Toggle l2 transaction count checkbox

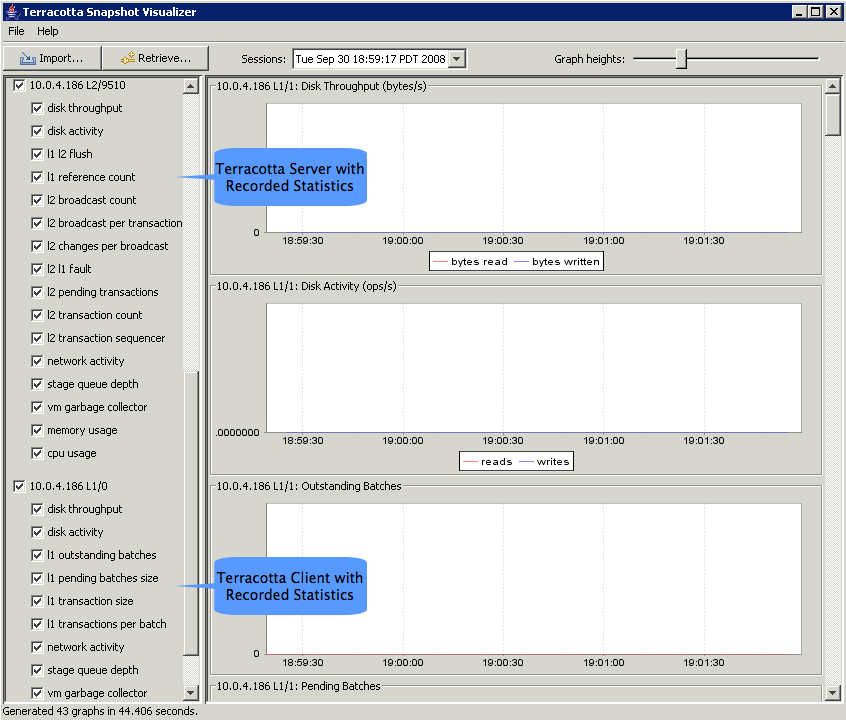37,315
